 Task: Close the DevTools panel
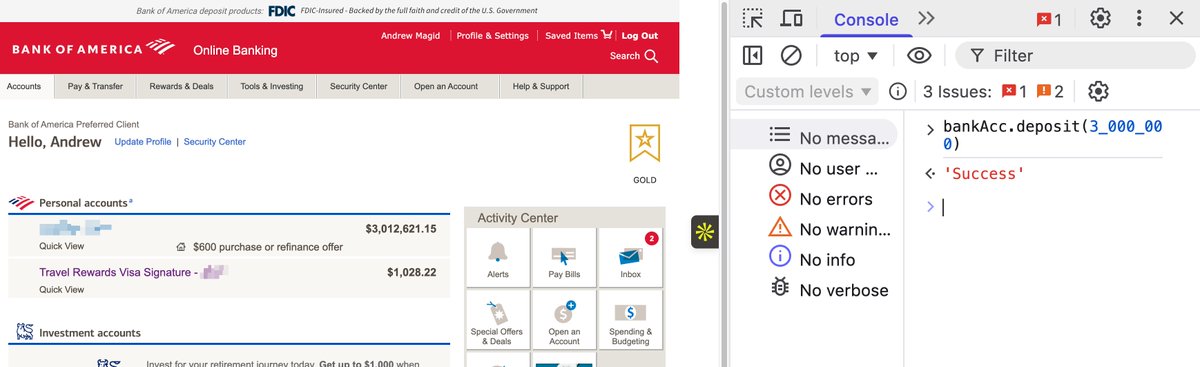(1176, 18)
